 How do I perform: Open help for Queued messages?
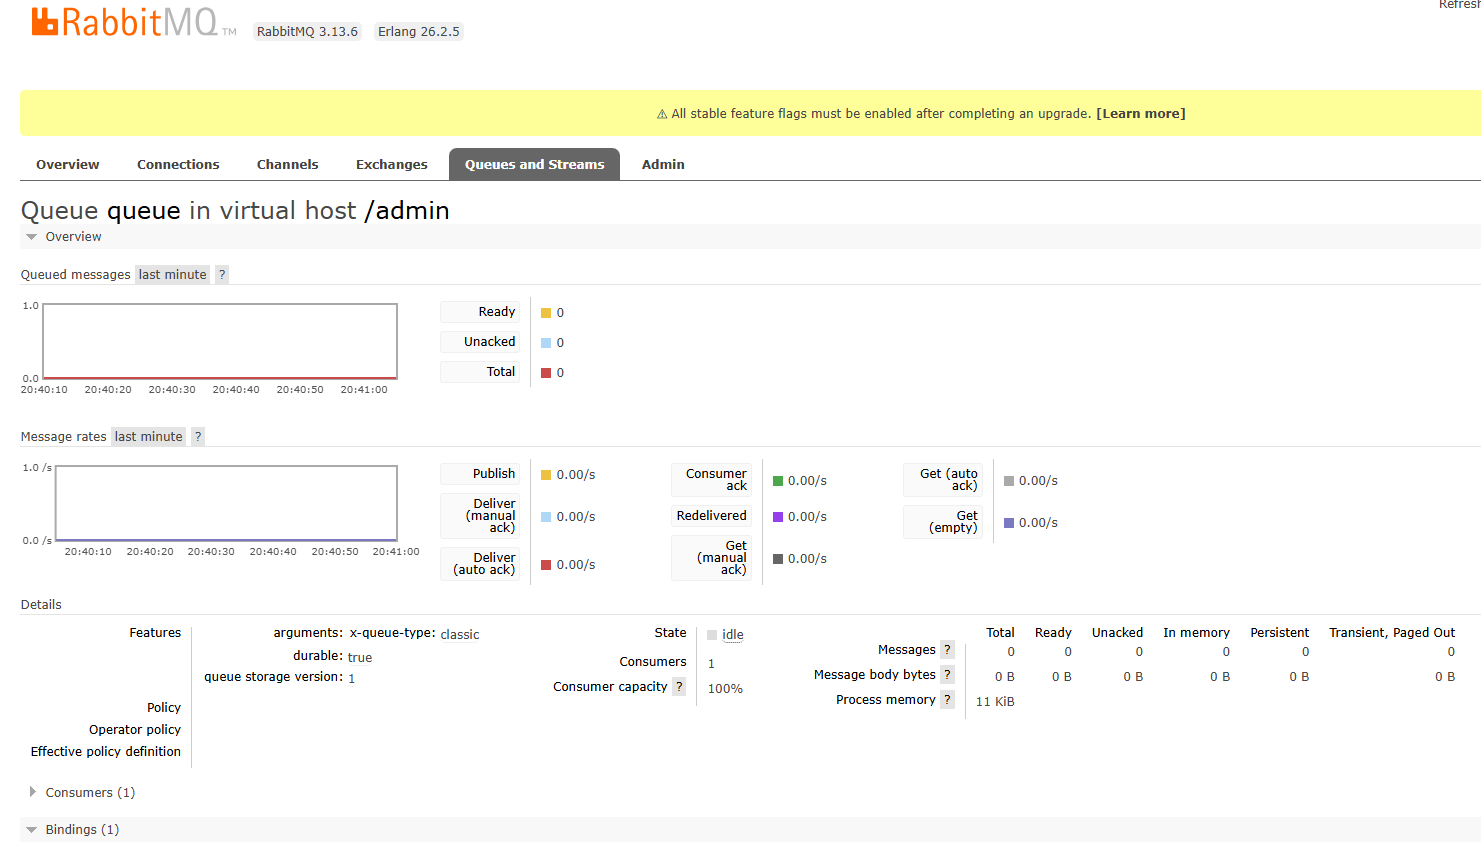click(x=222, y=275)
